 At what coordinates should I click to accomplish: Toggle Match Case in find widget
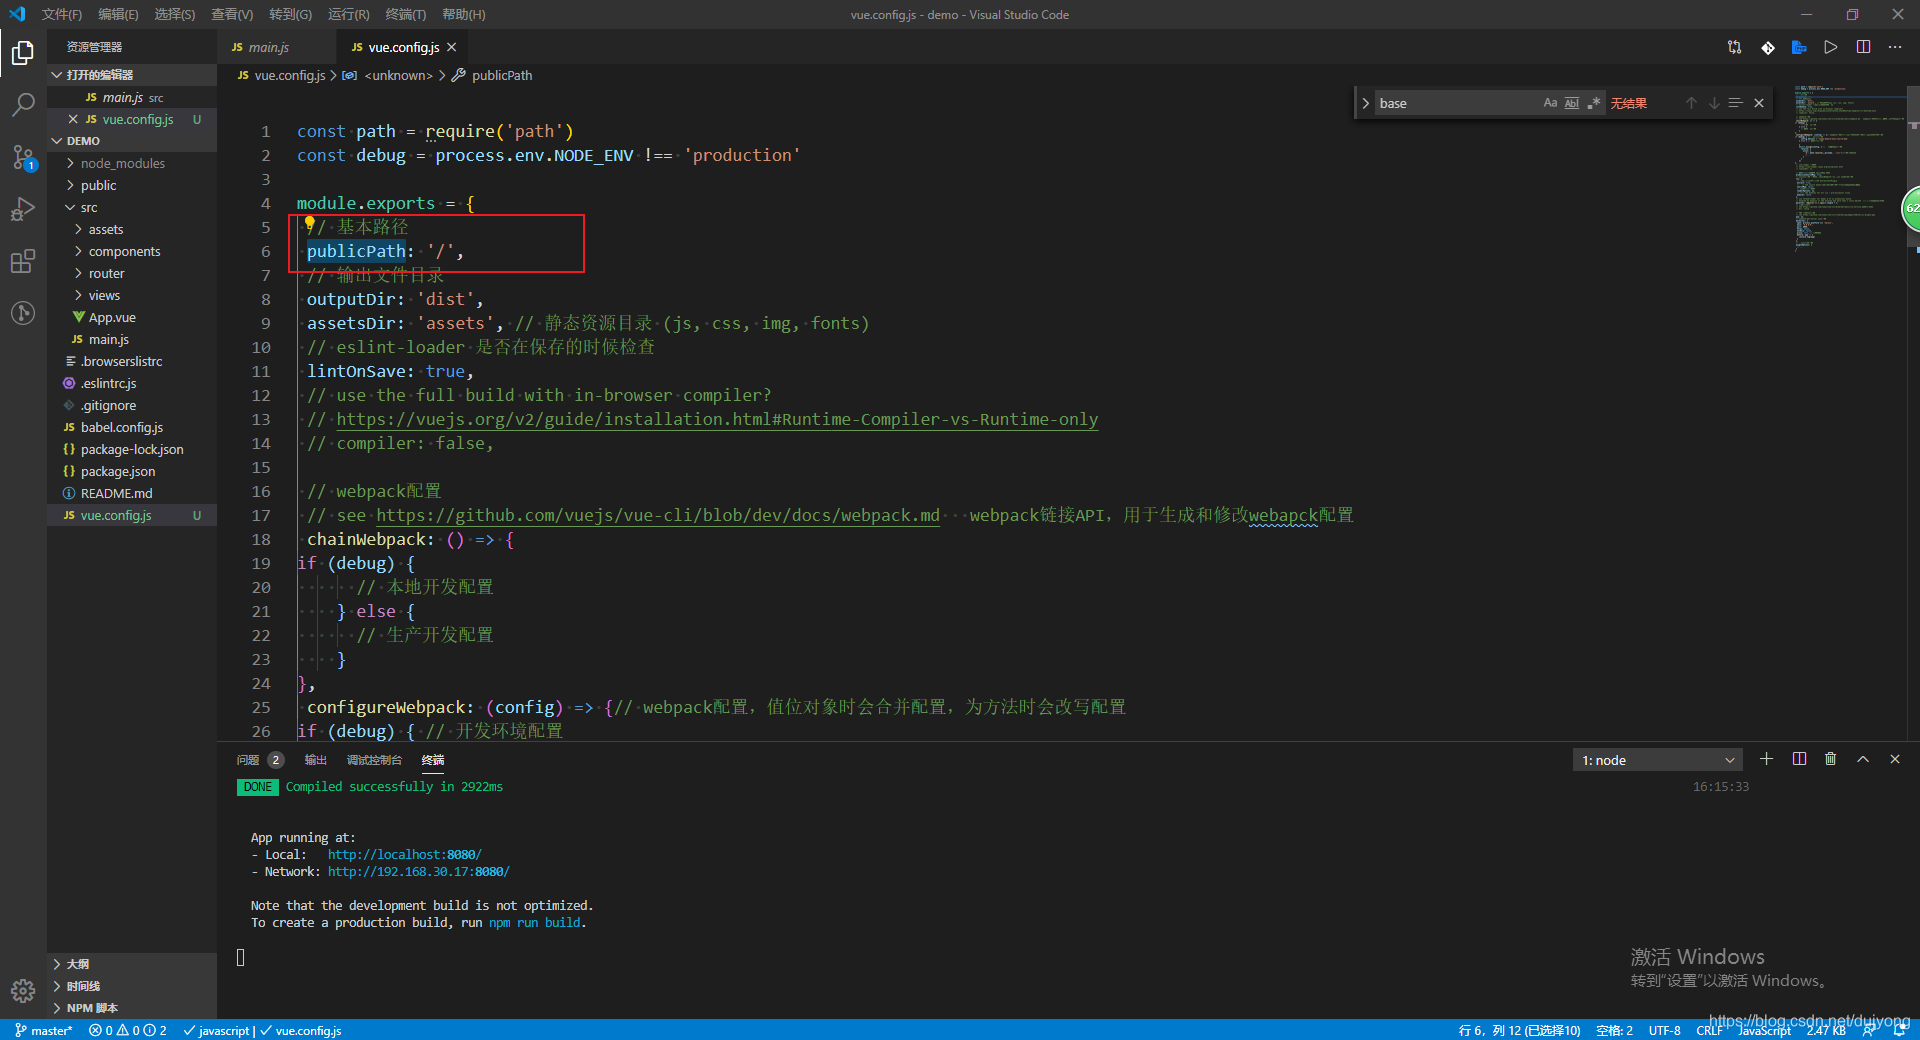click(x=1550, y=103)
